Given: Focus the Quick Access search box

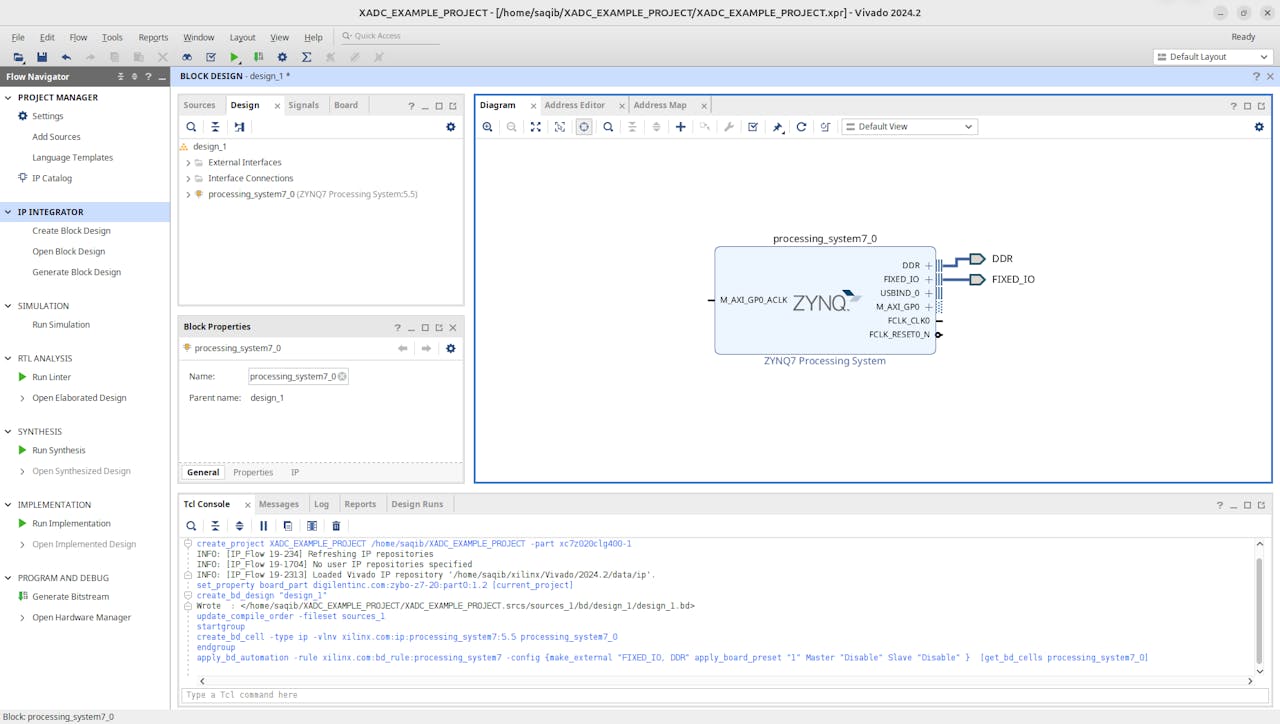Looking at the screenshot, I should pyautogui.click(x=390, y=36).
